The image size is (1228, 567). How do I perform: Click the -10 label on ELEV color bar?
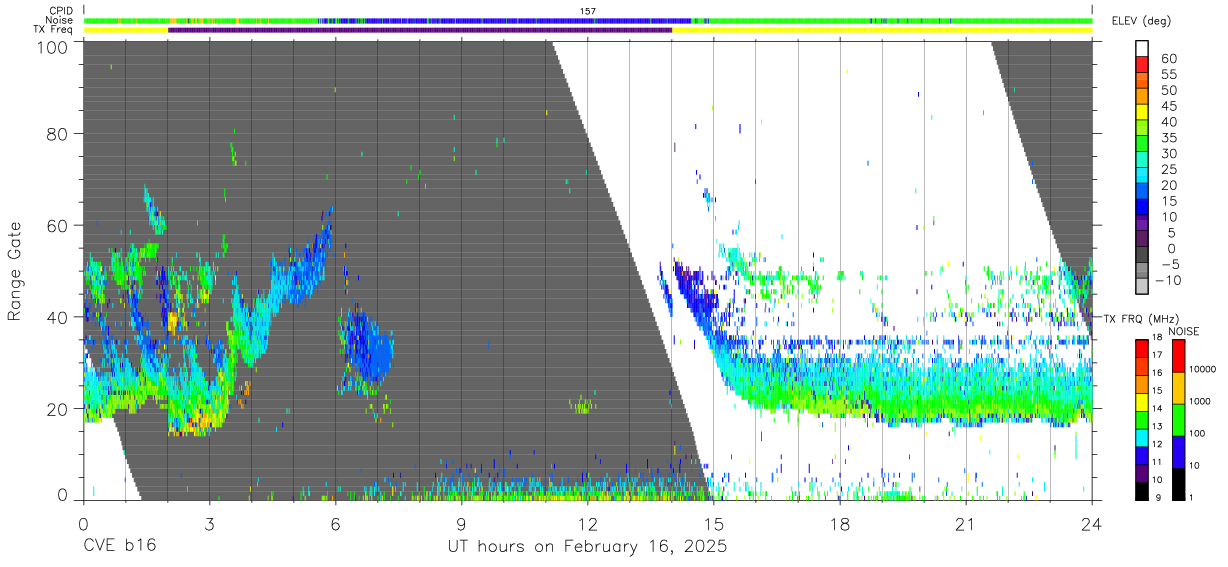[x=1169, y=280]
